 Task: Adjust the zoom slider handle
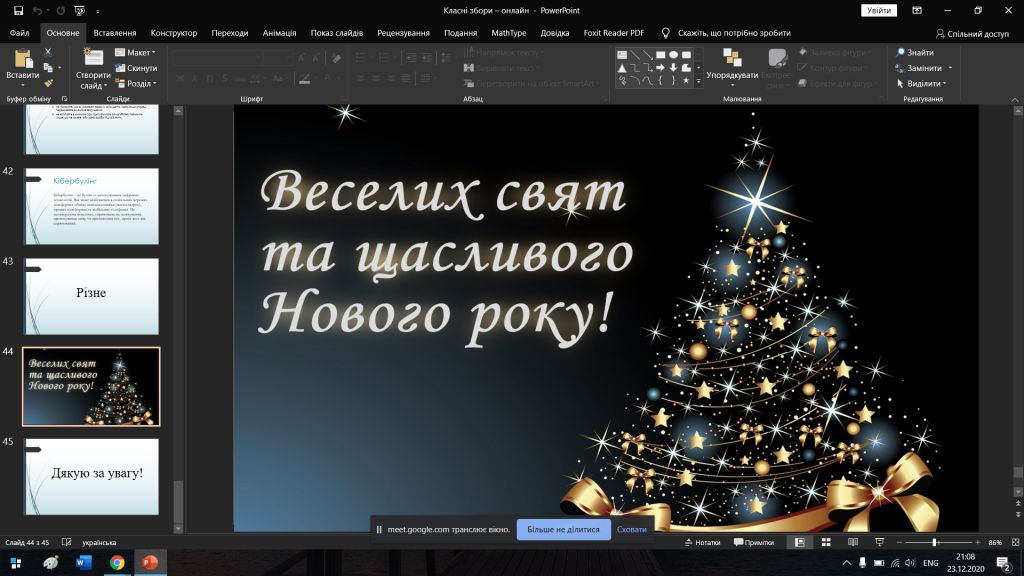pyautogui.click(x=935, y=543)
